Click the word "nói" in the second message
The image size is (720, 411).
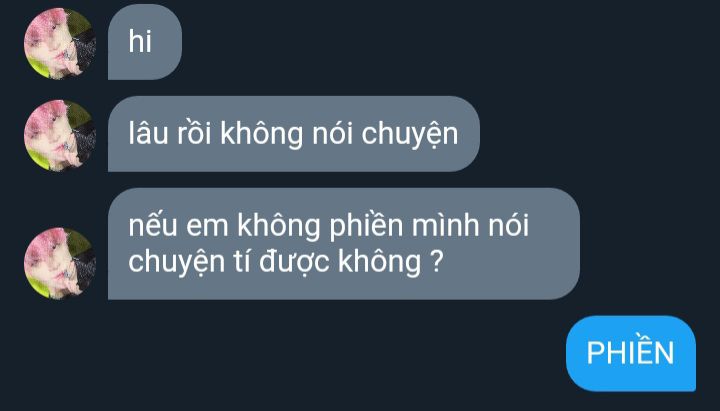tap(332, 134)
